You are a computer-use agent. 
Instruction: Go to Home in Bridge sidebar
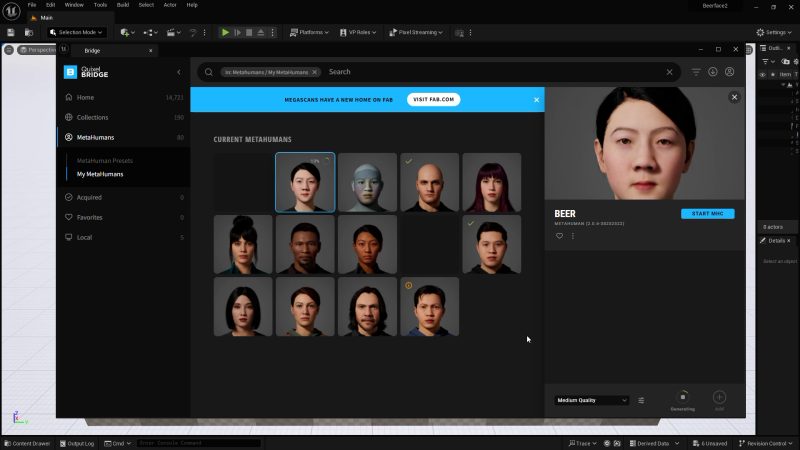click(85, 97)
